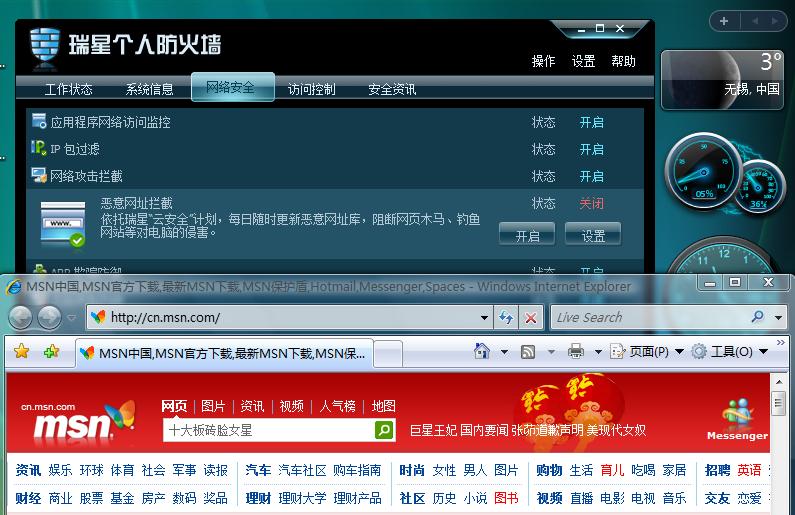Click the 设置 button for 恶意网址拦截

tap(593, 235)
